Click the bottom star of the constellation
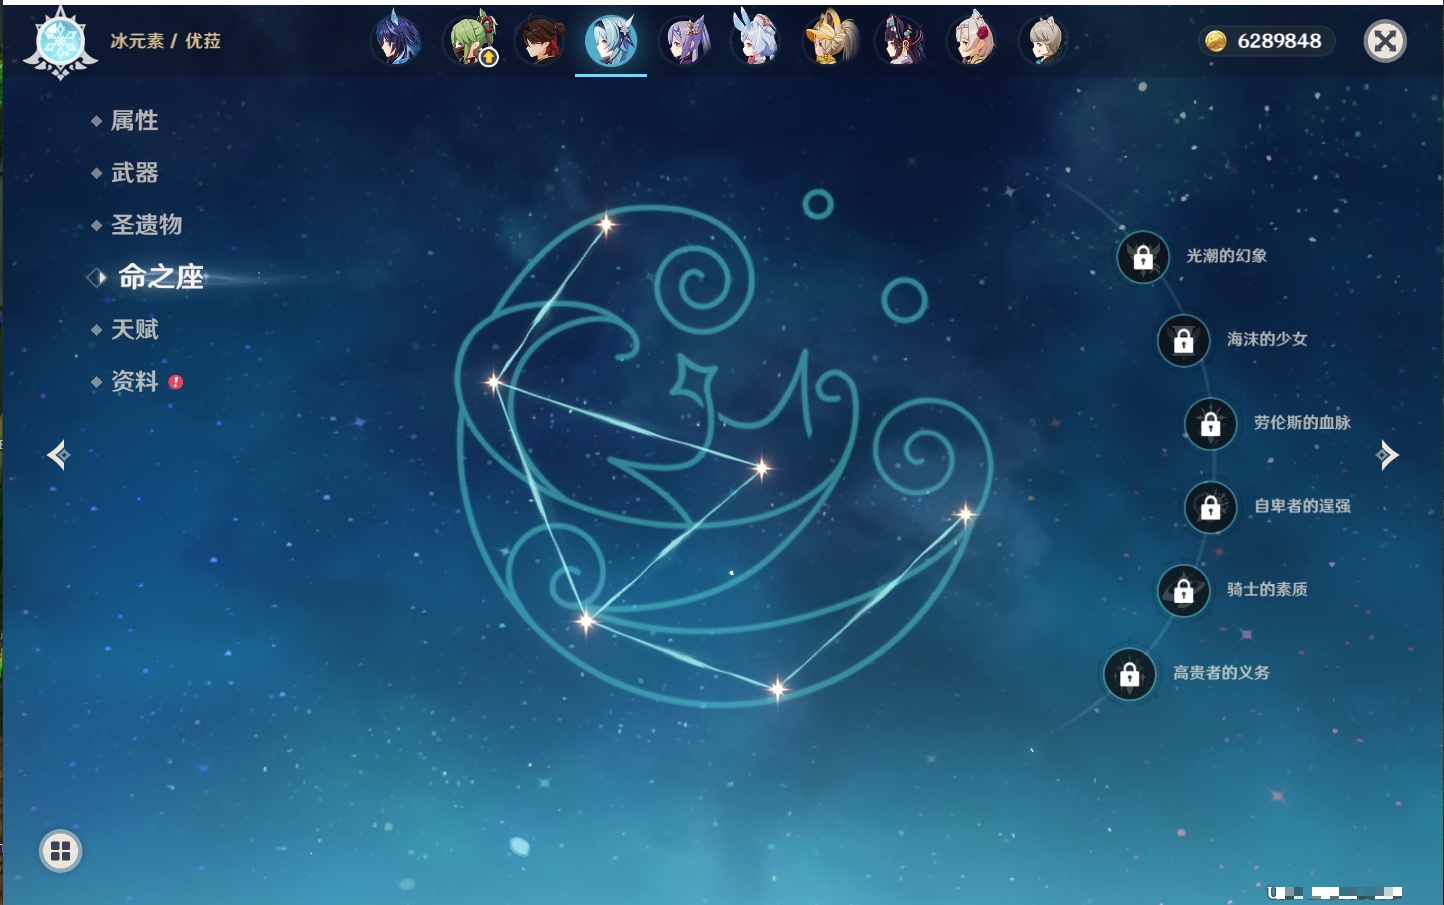The height and width of the screenshot is (905, 1444). click(777, 688)
